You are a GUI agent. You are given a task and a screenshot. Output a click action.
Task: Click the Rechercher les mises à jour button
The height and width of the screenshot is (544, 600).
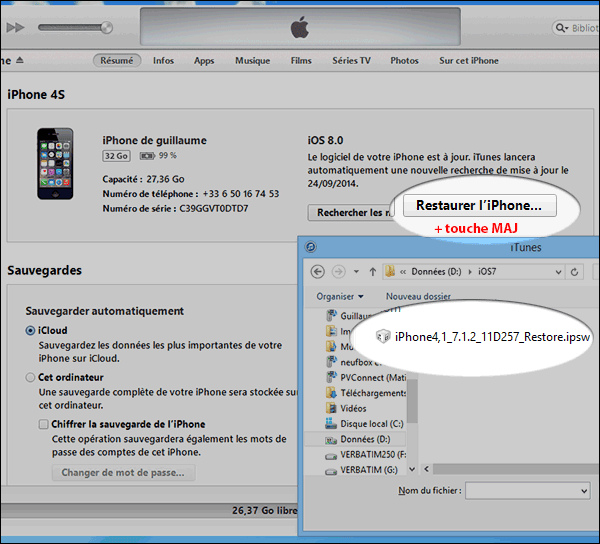pos(351,212)
